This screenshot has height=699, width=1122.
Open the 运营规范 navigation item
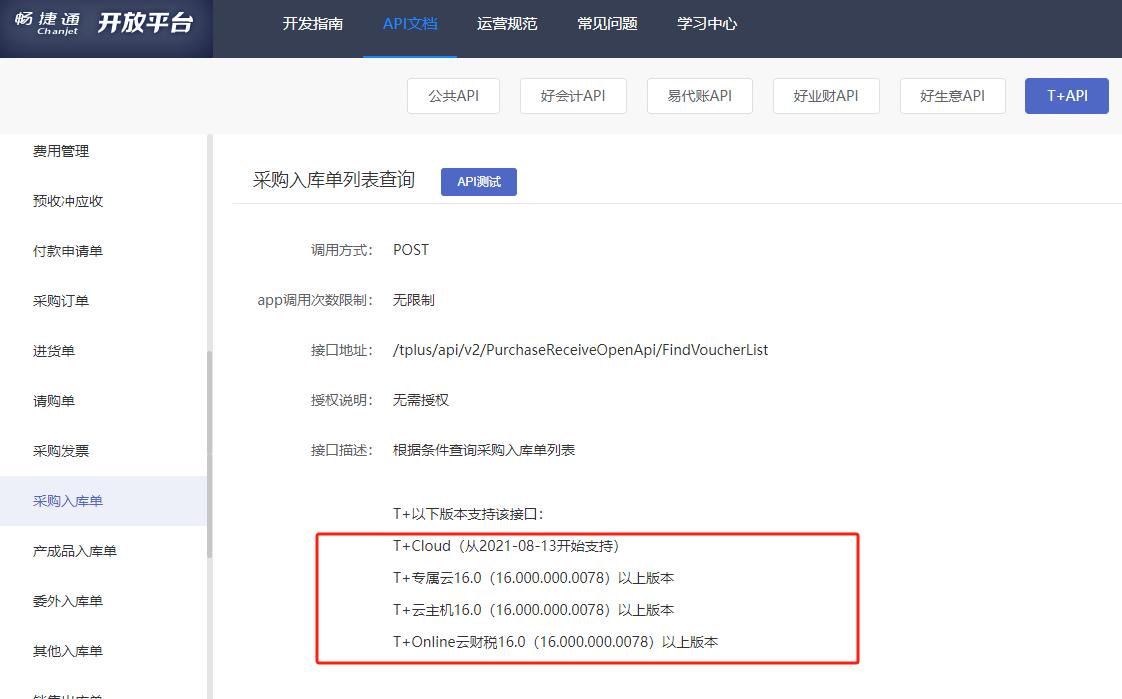[x=507, y=24]
